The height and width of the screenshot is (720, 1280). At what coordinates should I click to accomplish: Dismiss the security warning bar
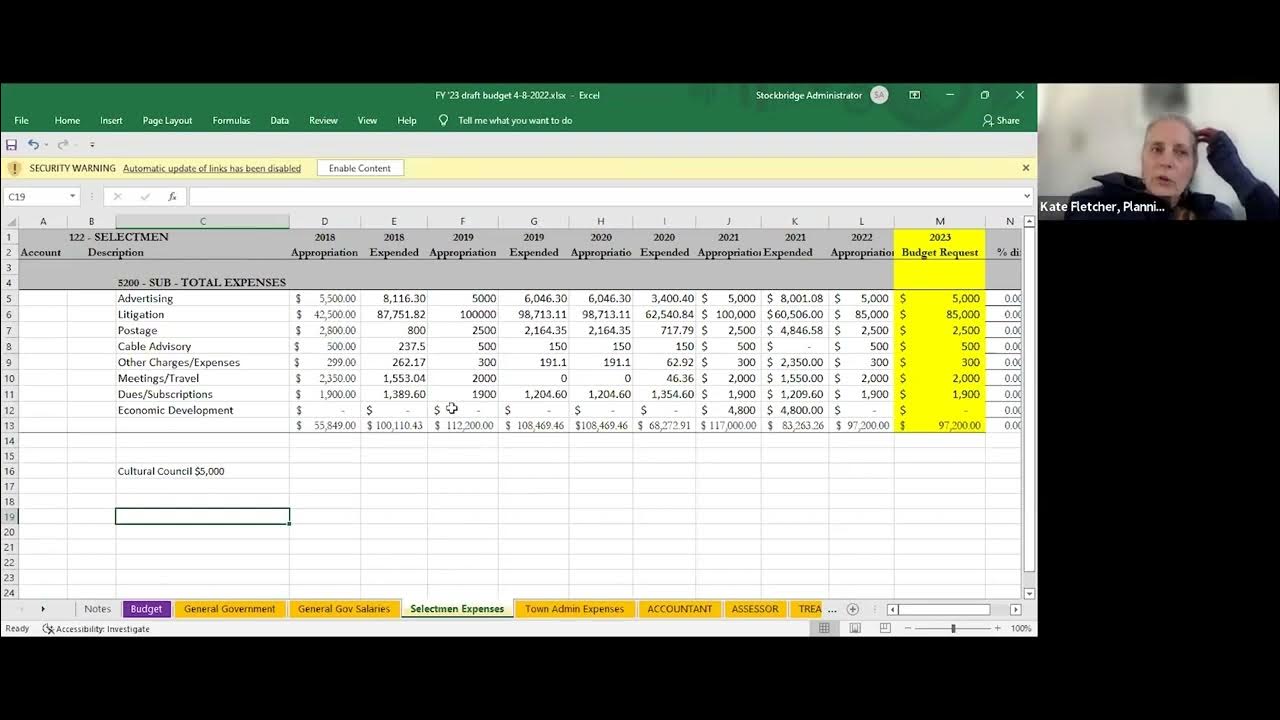tap(1025, 168)
